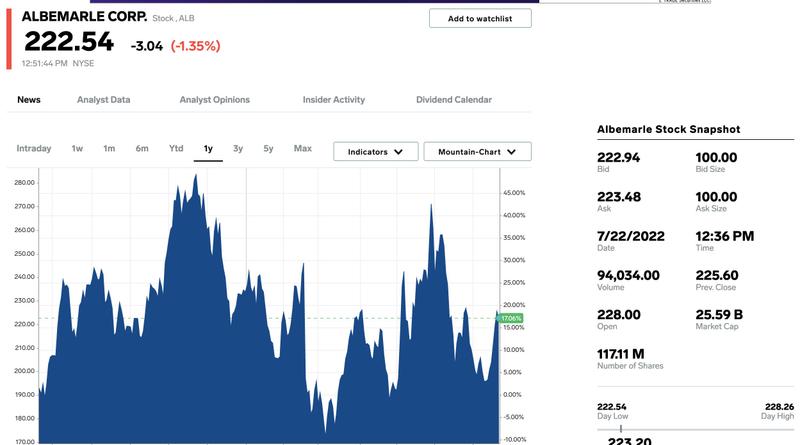
Task: Click the green 17.06% chart marker
Action: pos(511,318)
